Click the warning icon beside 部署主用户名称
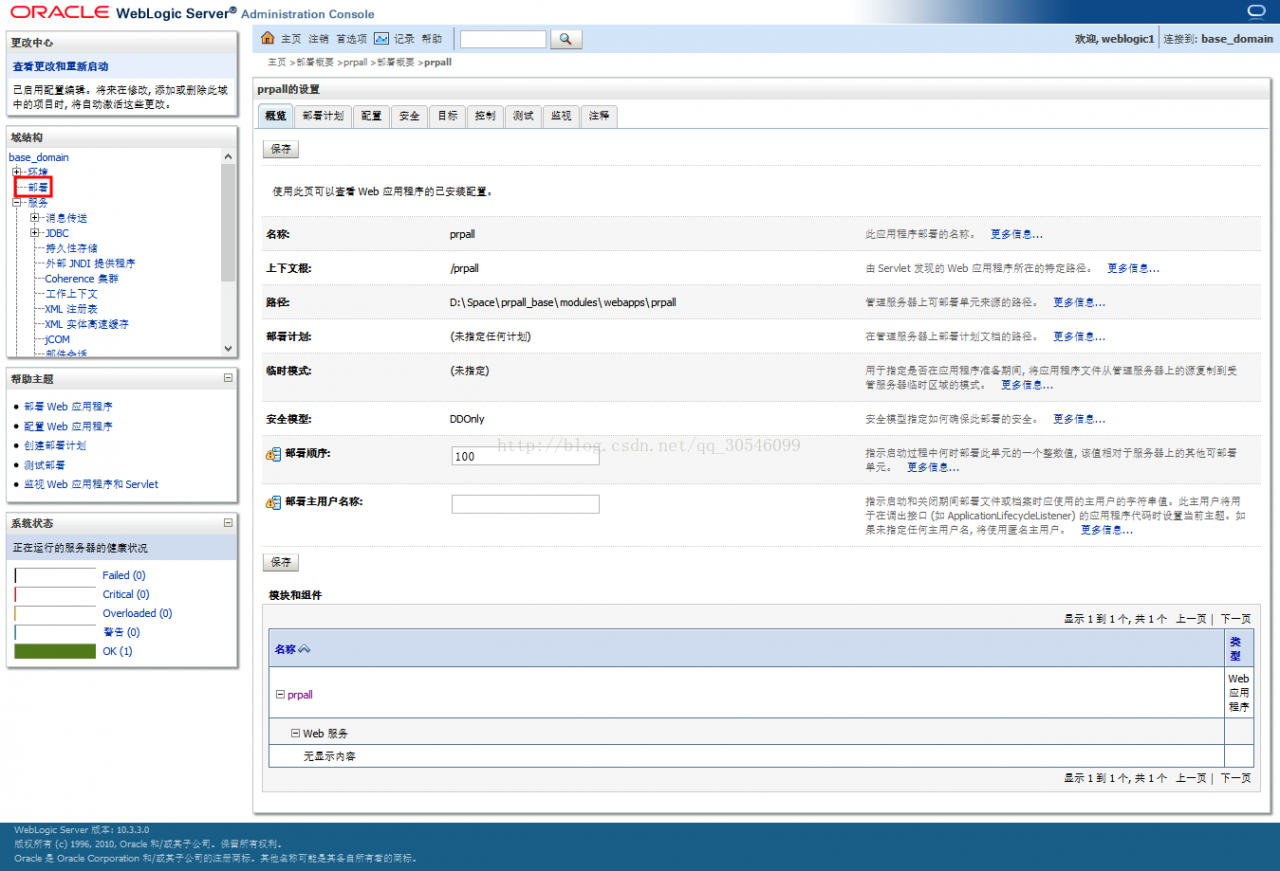The width and height of the screenshot is (1280, 871). 273,502
